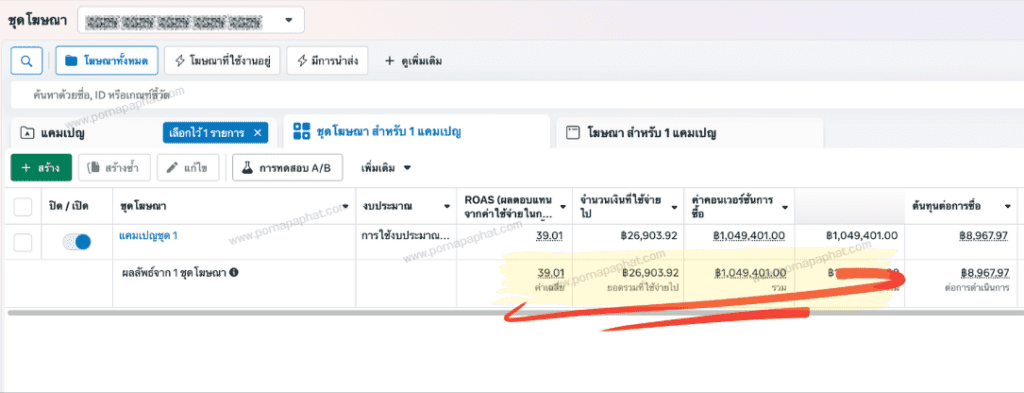1024x393 pixels.
Task: Click the แก้ไข edit button
Action: pyautogui.click(x=187, y=168)
